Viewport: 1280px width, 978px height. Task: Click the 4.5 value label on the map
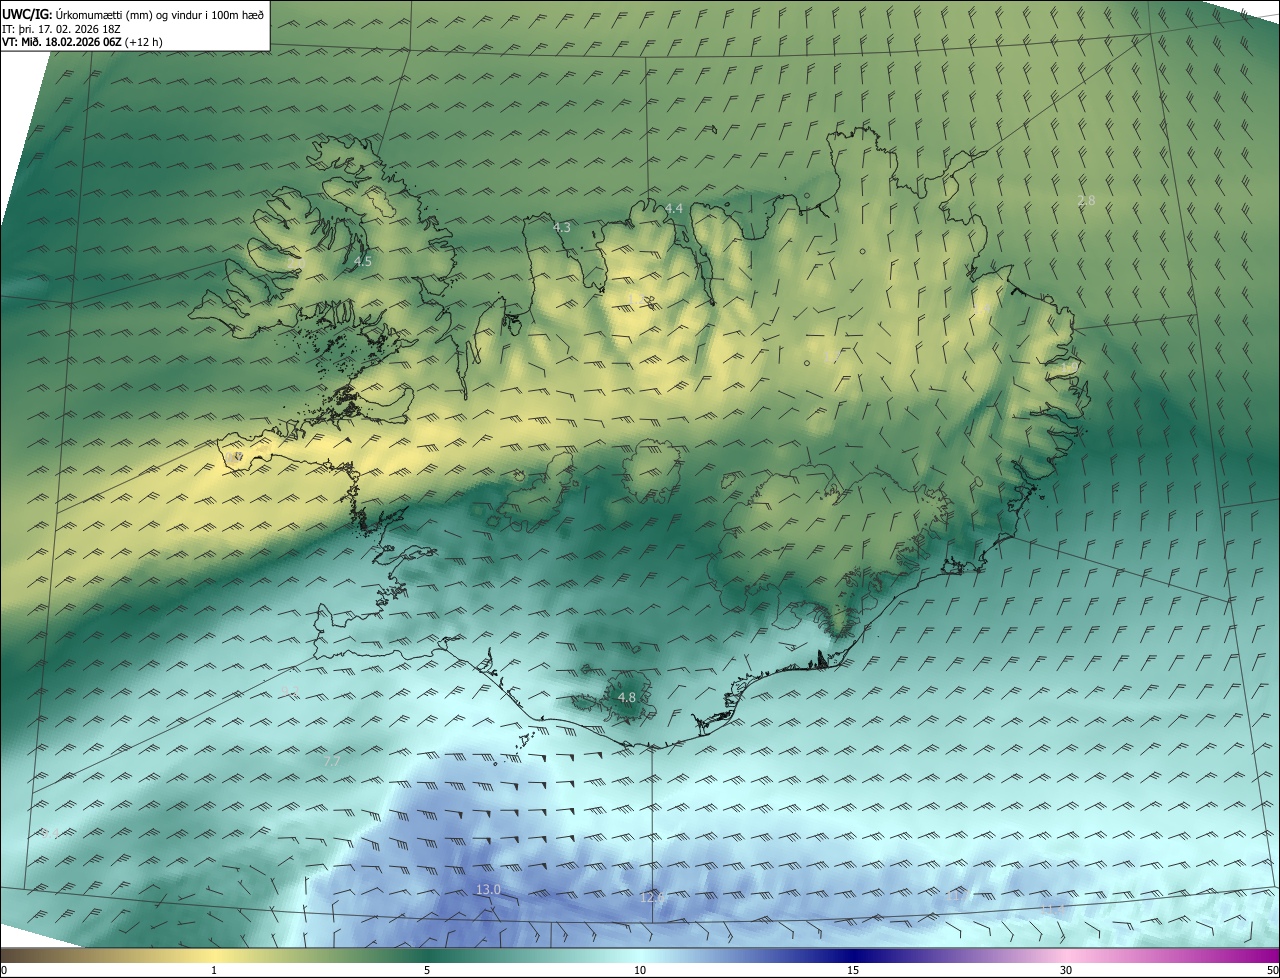click(x=362, y=261)
